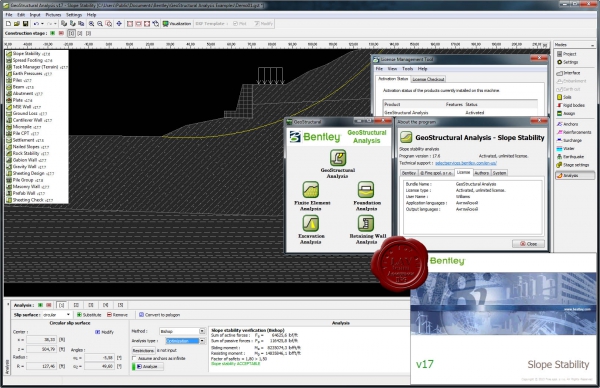The image size is (600, 388).
Task: Click Substitute slip surface button
Action: pyautogui.click(x=89, y=315)
